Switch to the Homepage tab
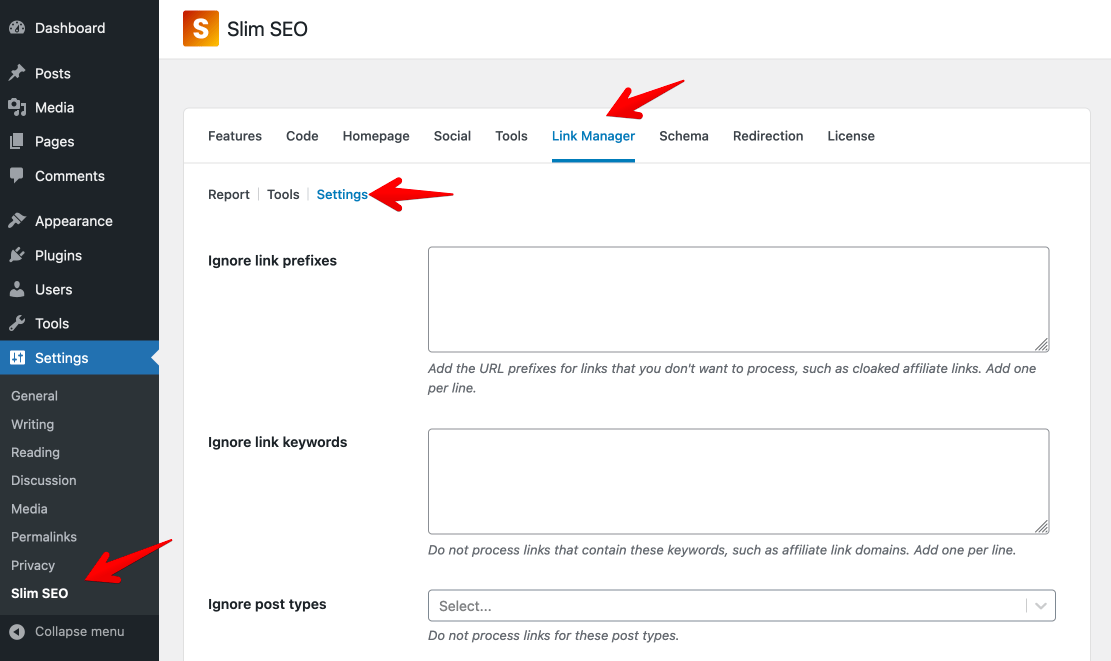This screenshot has width=1111, height=661. click(376, 136)
